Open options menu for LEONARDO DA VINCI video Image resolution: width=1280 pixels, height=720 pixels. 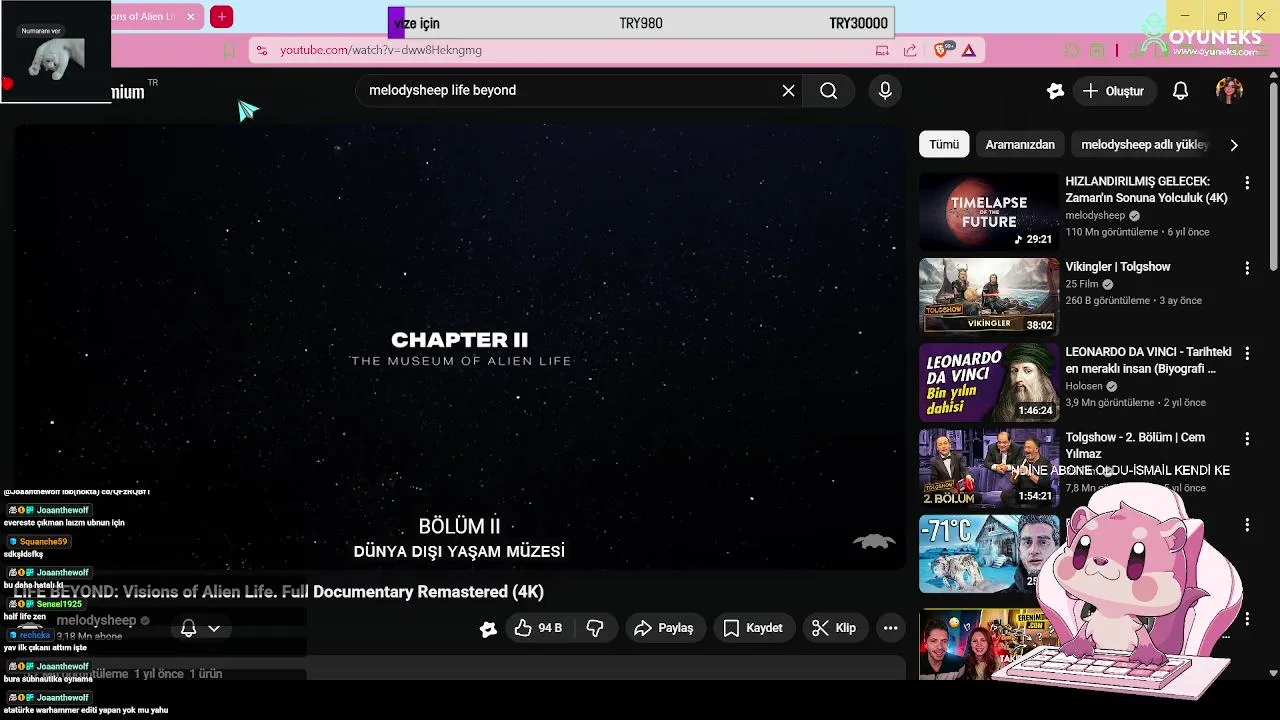(x=1247, y=353)
